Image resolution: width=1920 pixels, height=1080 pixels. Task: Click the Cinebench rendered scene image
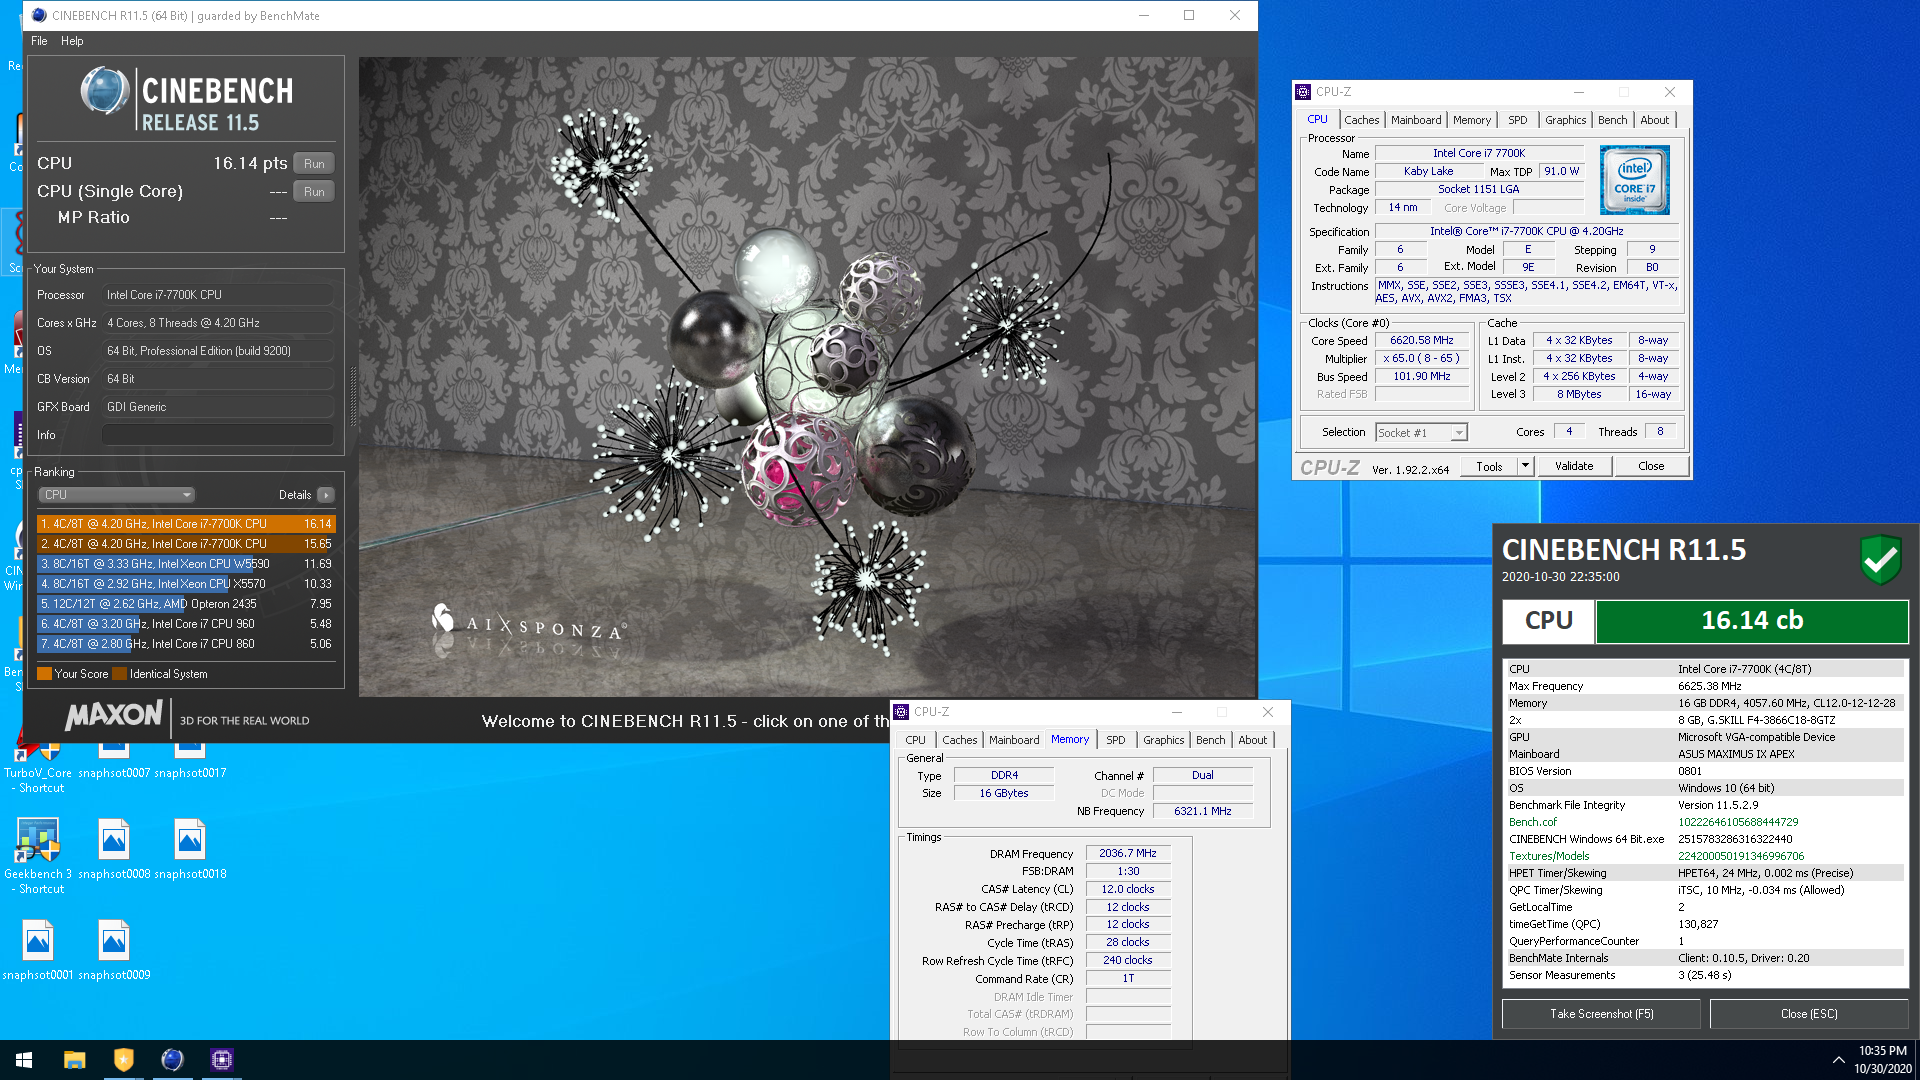(x=807, y=377)
